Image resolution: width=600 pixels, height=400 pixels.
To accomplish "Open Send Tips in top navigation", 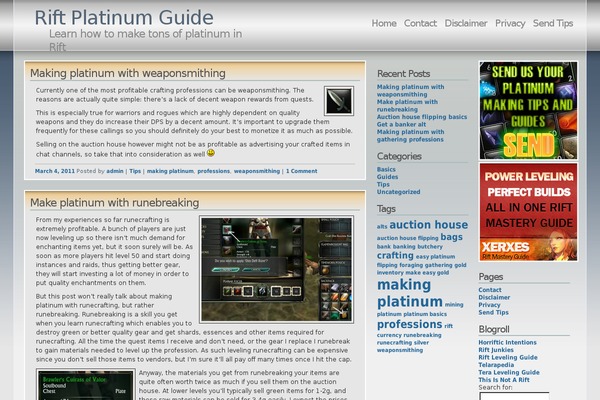I will tap(553, 23).
